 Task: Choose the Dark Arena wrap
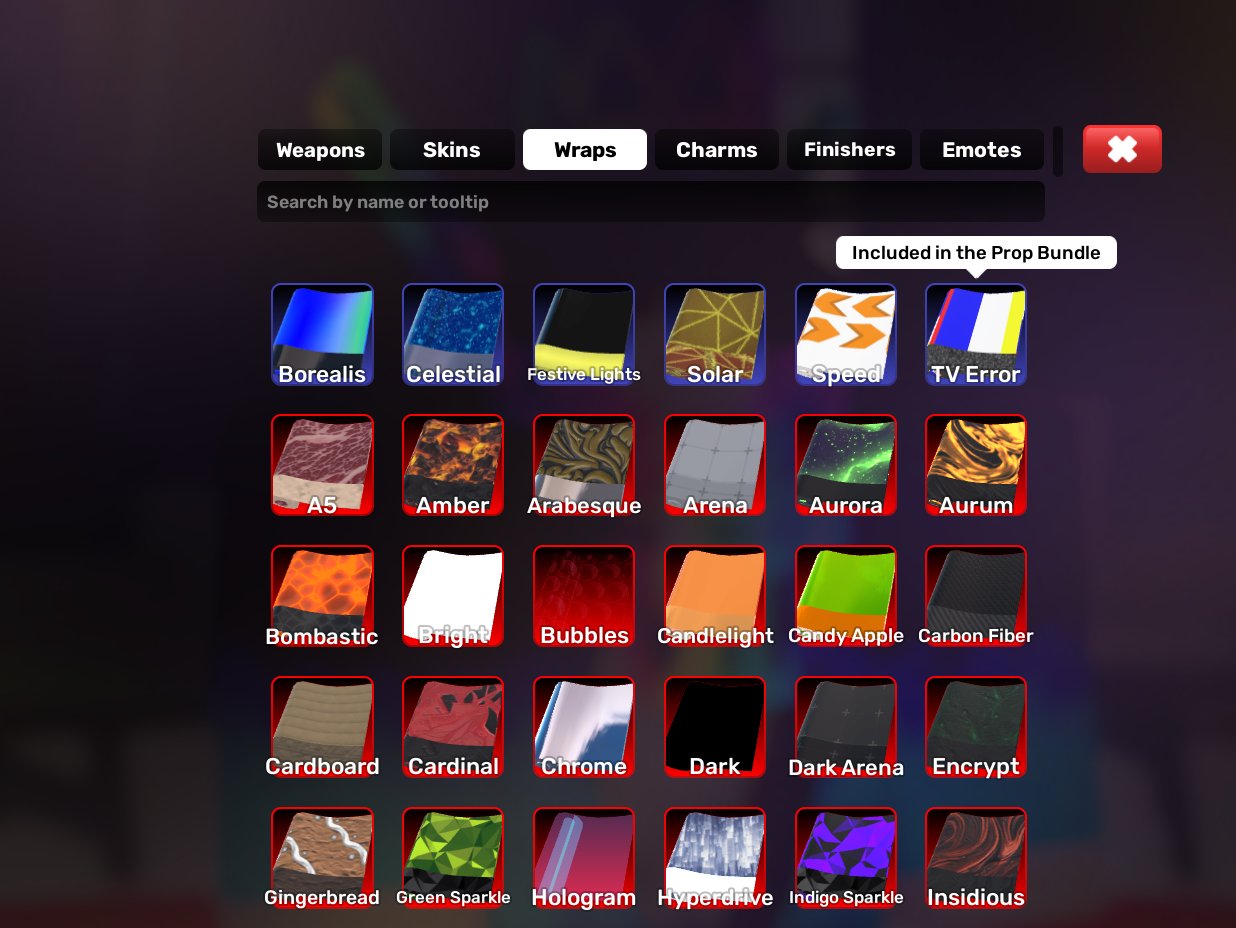click(846, 728)
